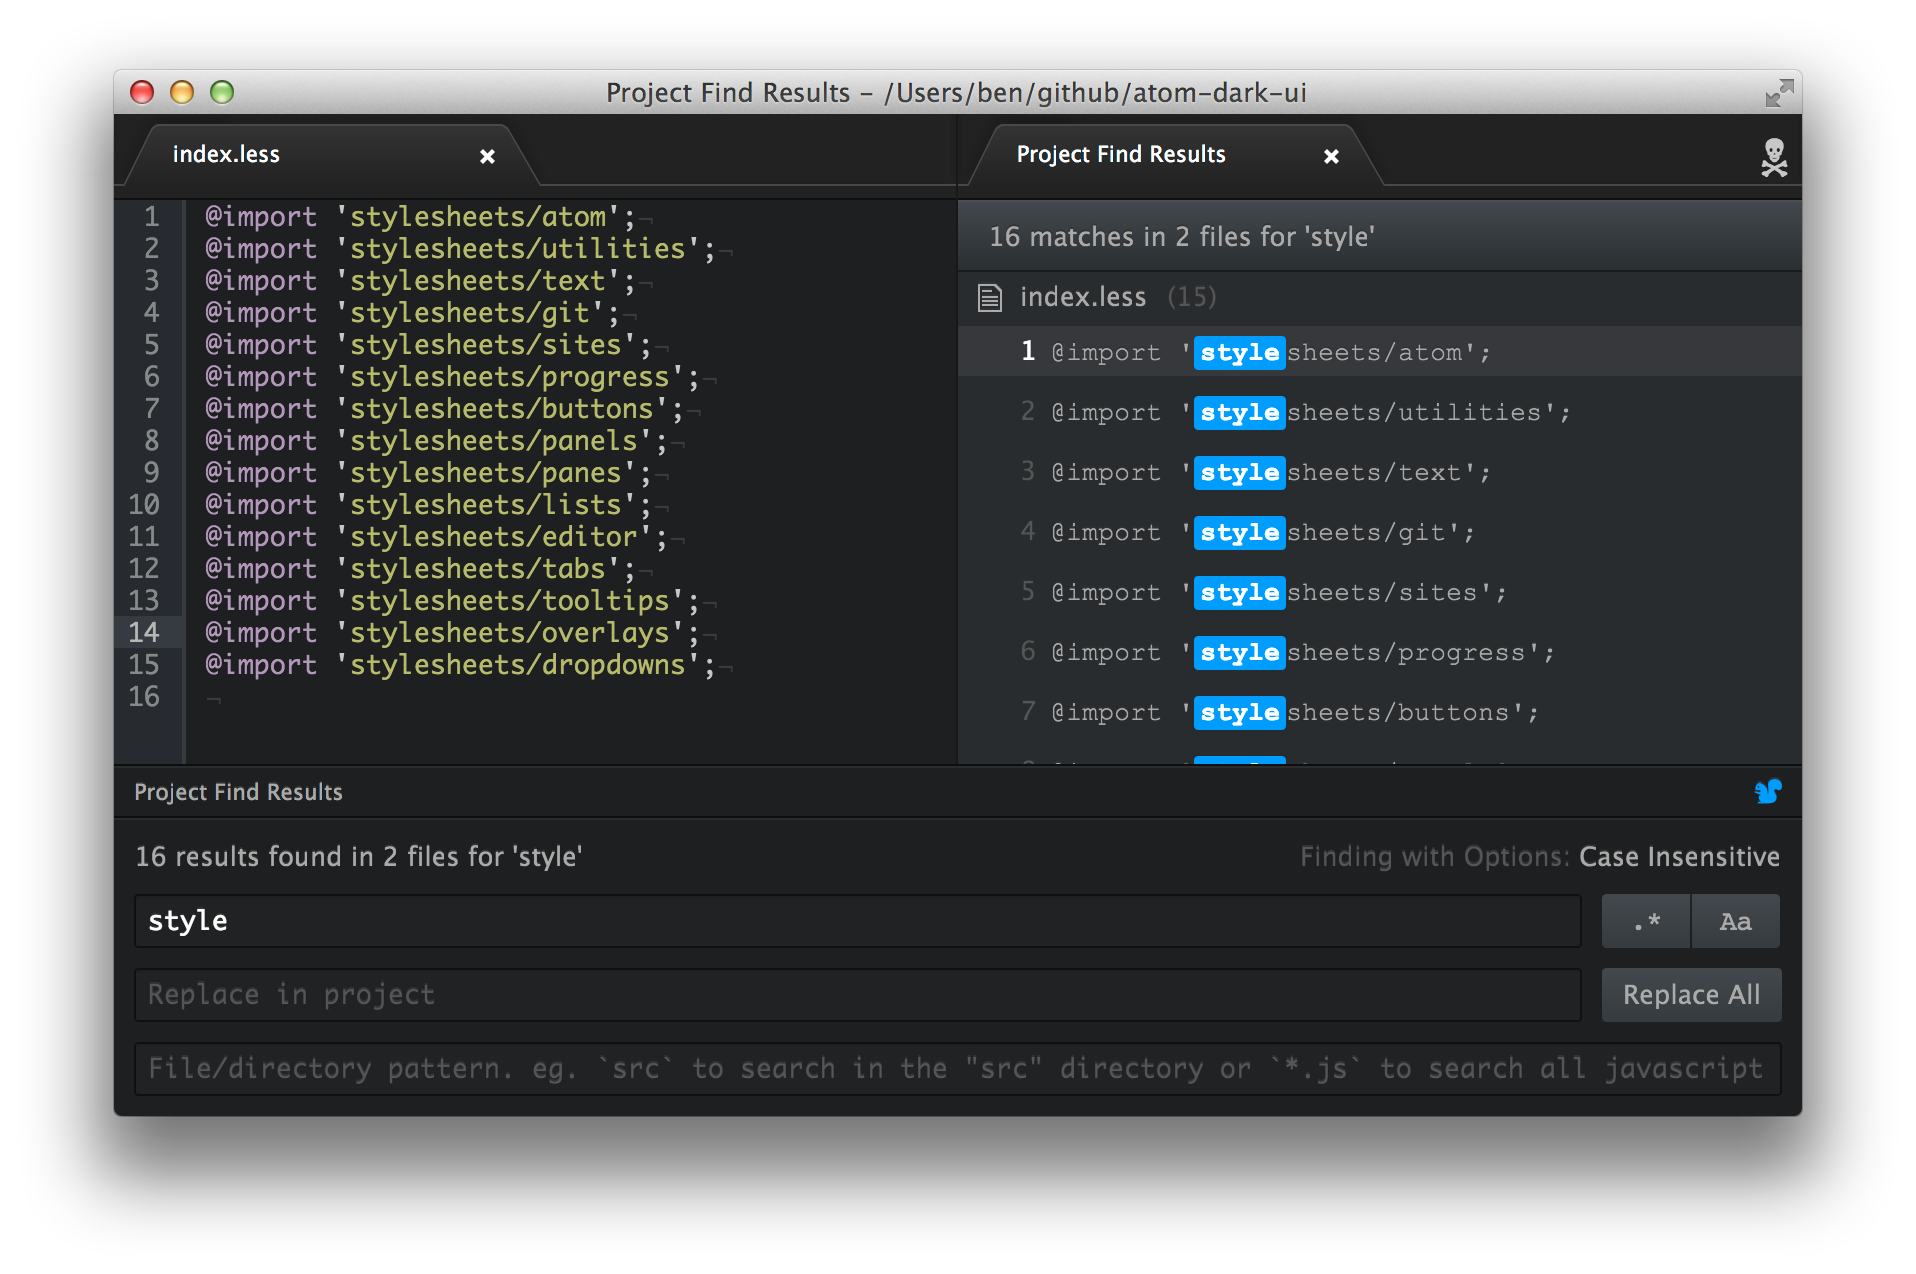
Task: Toggle the case sensitivity Aa option
Action: click(1735, 921)
